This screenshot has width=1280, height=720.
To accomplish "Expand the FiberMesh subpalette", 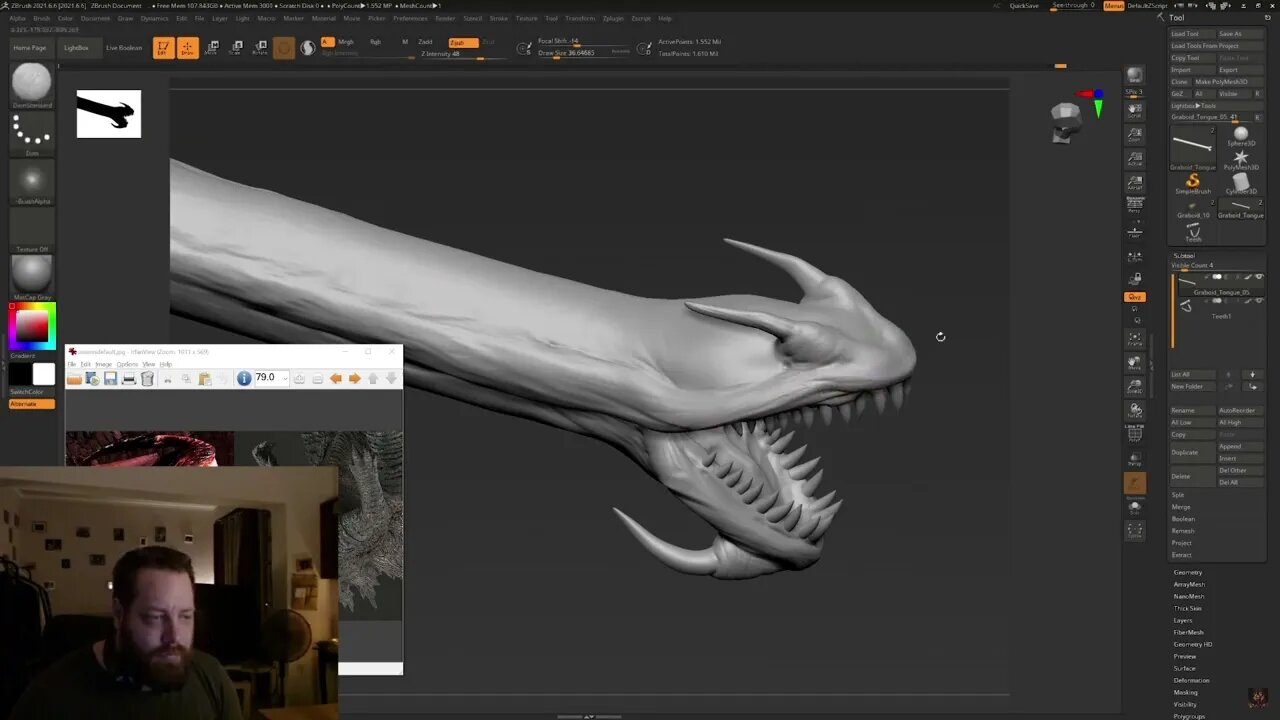I will click(1189, 632).
